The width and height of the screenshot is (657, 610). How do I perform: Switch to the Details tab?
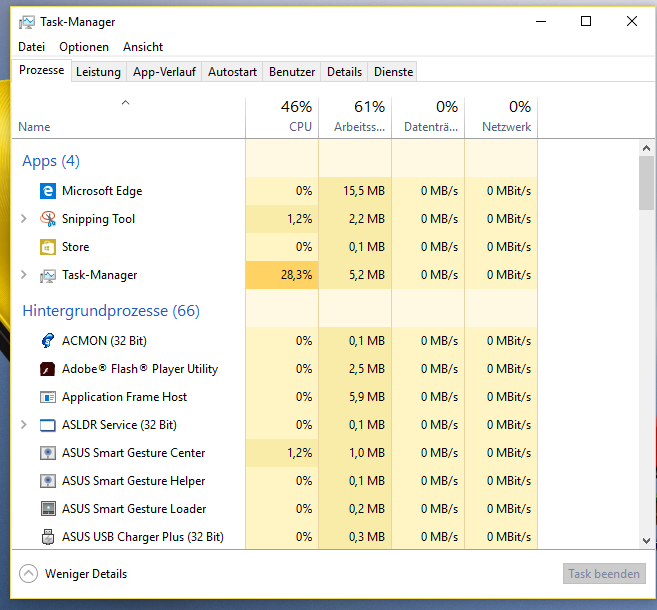point(344,72)
